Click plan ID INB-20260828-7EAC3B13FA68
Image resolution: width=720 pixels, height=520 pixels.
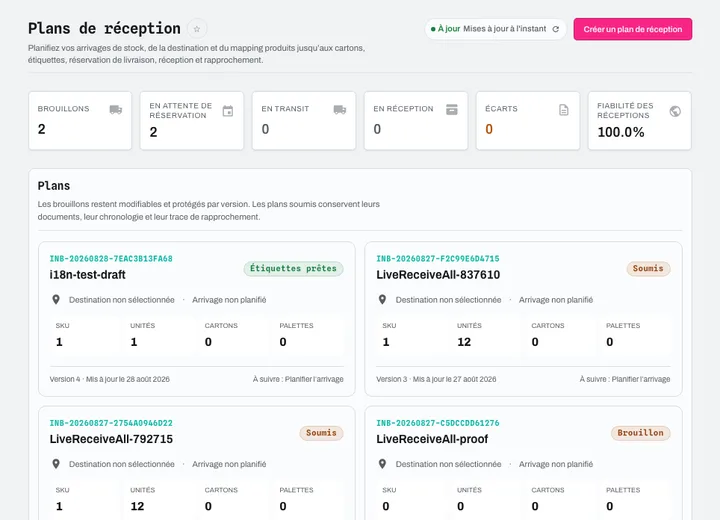tap(111, 259)
